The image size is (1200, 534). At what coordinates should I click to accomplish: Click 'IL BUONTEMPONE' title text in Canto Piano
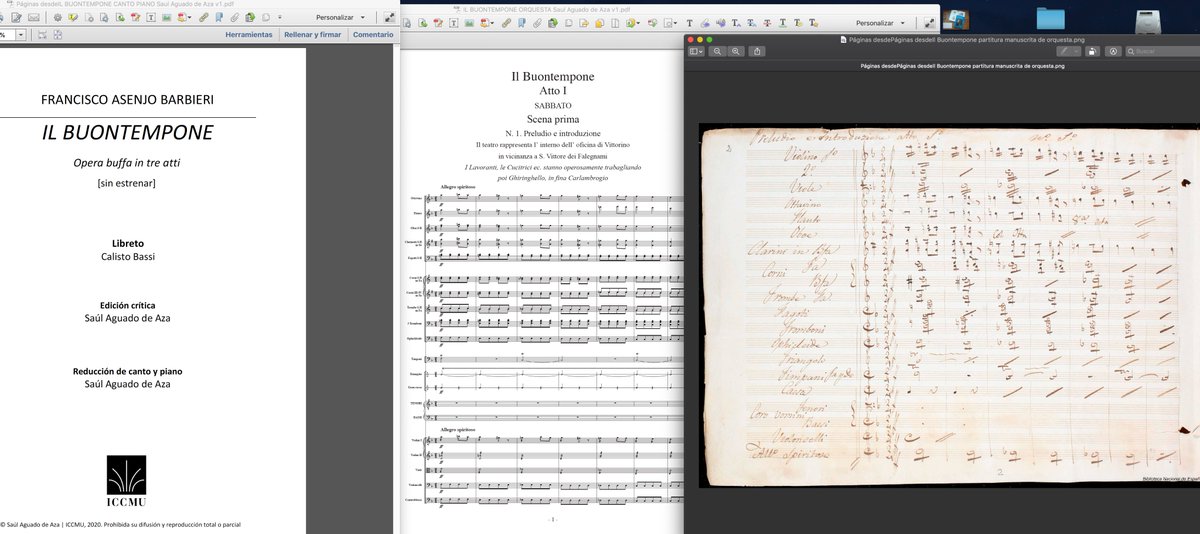pyautogui.click(x=127, y=132)
